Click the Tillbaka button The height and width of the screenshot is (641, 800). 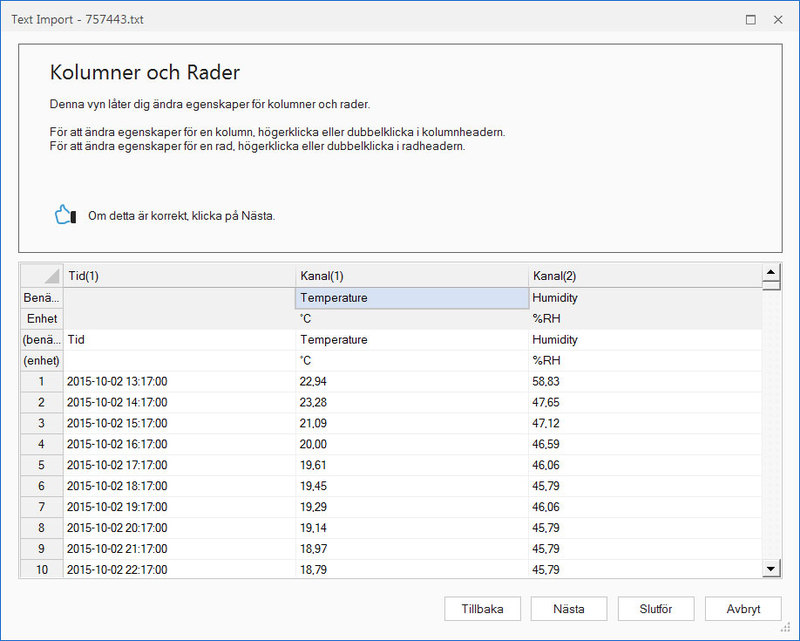[x=482, y=609]
